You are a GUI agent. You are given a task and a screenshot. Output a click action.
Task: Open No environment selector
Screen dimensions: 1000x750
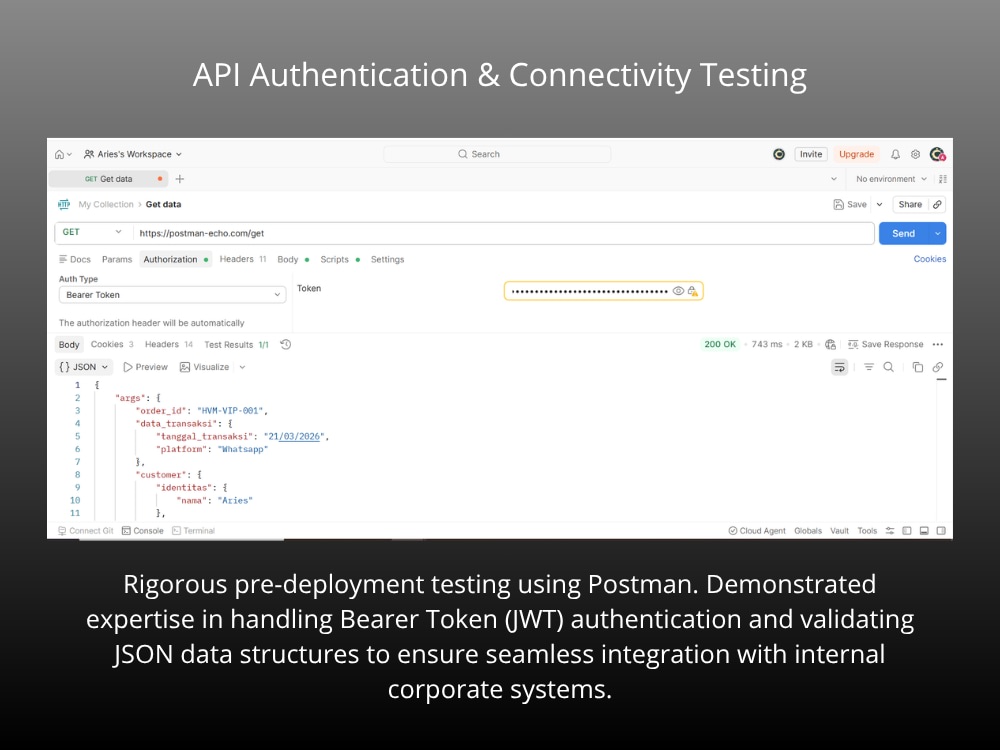(x=891, y=179)
